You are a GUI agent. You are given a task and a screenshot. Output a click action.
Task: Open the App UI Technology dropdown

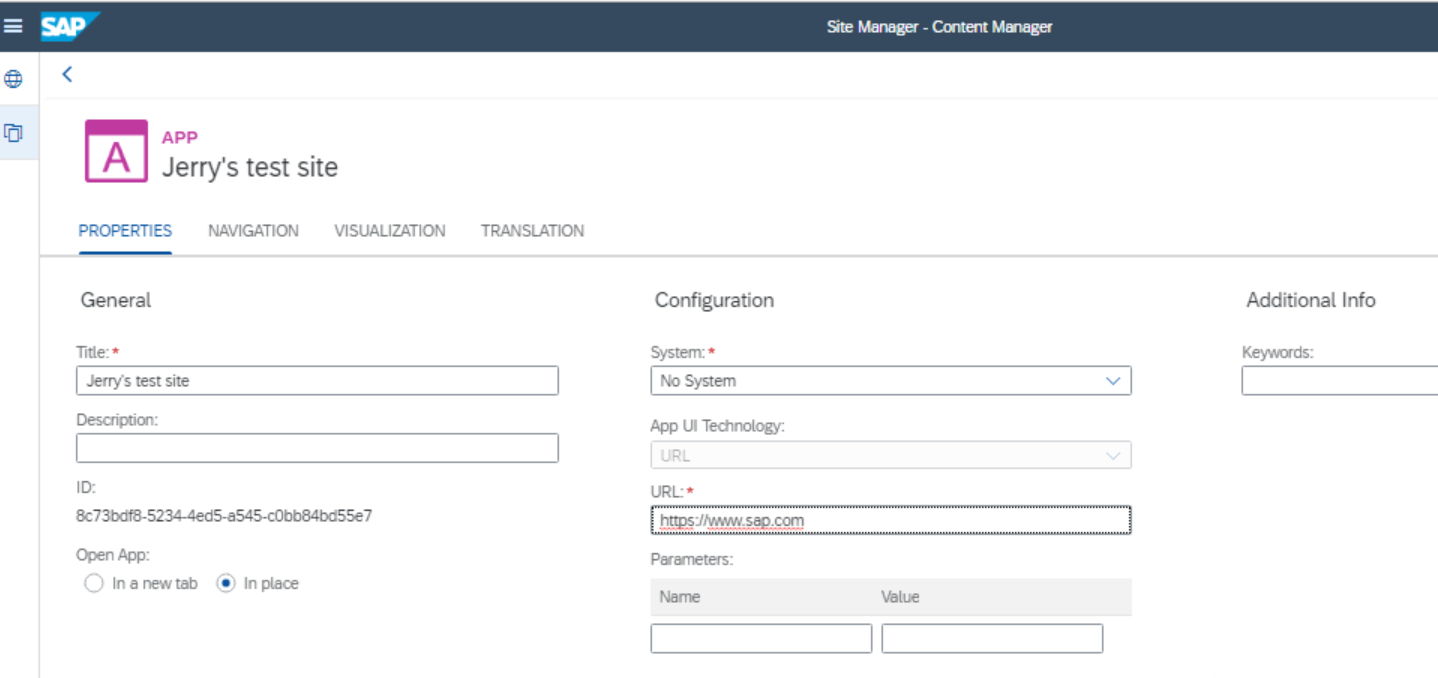pos(891,455)
